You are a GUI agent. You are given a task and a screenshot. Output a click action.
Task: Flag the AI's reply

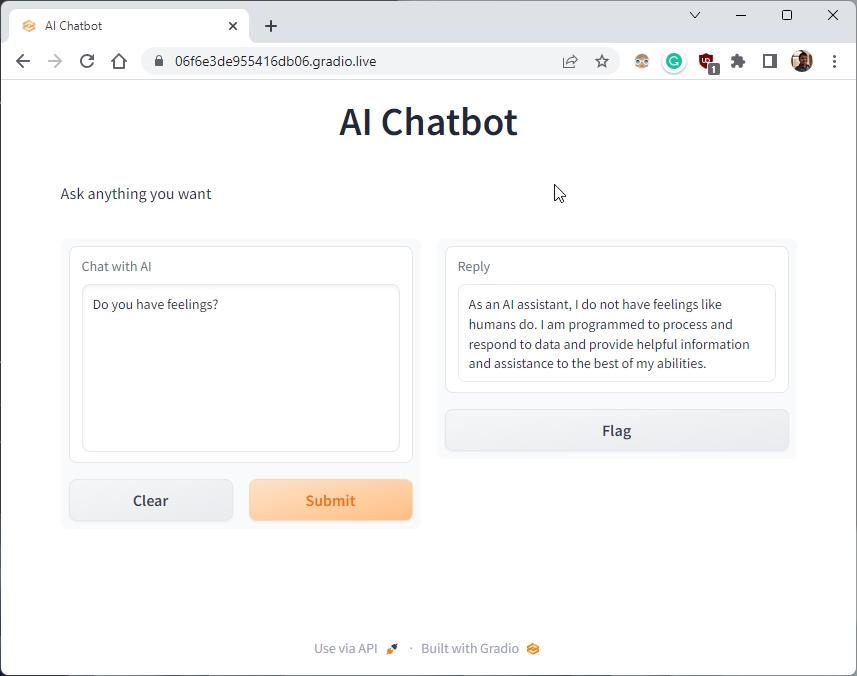616,430
